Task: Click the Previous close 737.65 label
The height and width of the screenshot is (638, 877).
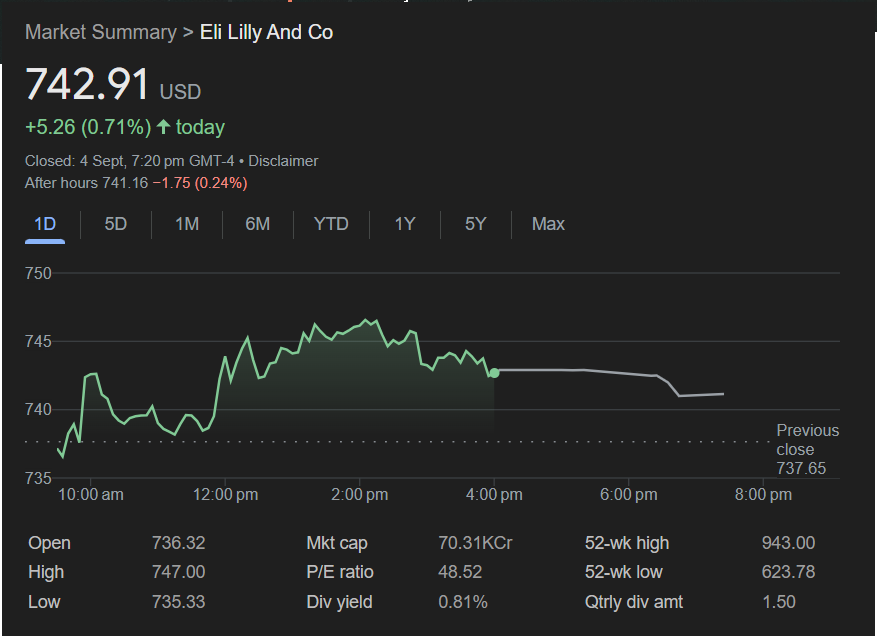Action: point(807,450)
